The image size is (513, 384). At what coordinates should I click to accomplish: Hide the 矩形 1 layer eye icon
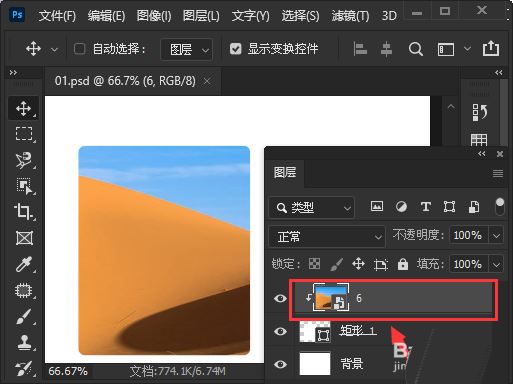(x=280, y=331)
